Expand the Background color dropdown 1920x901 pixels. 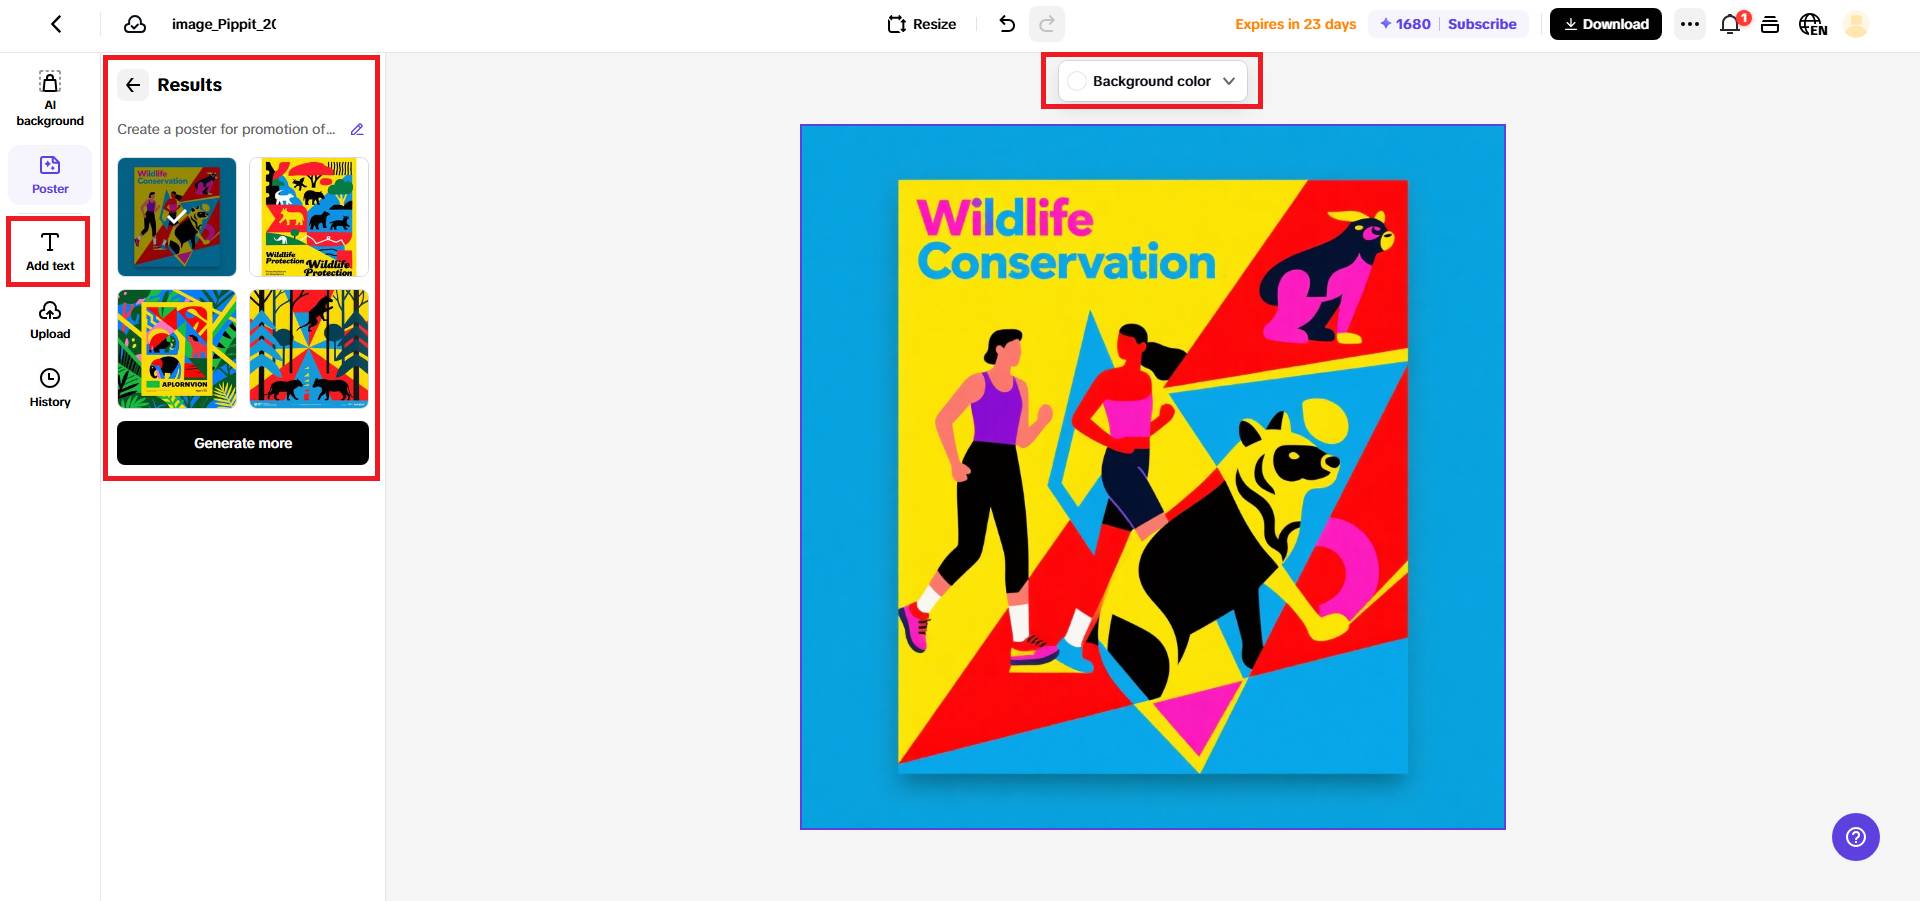[x=1152, y=81]
